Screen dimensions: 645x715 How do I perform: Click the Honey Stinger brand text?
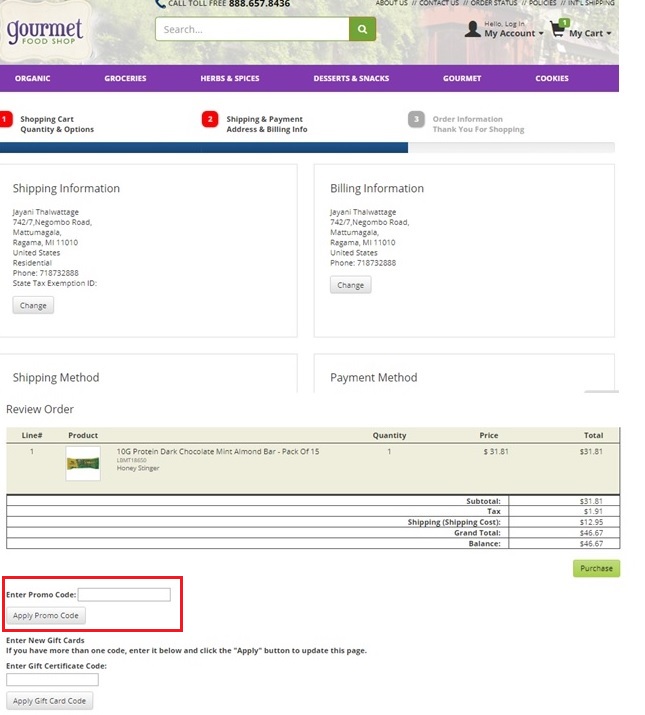[x=138, y=468]
